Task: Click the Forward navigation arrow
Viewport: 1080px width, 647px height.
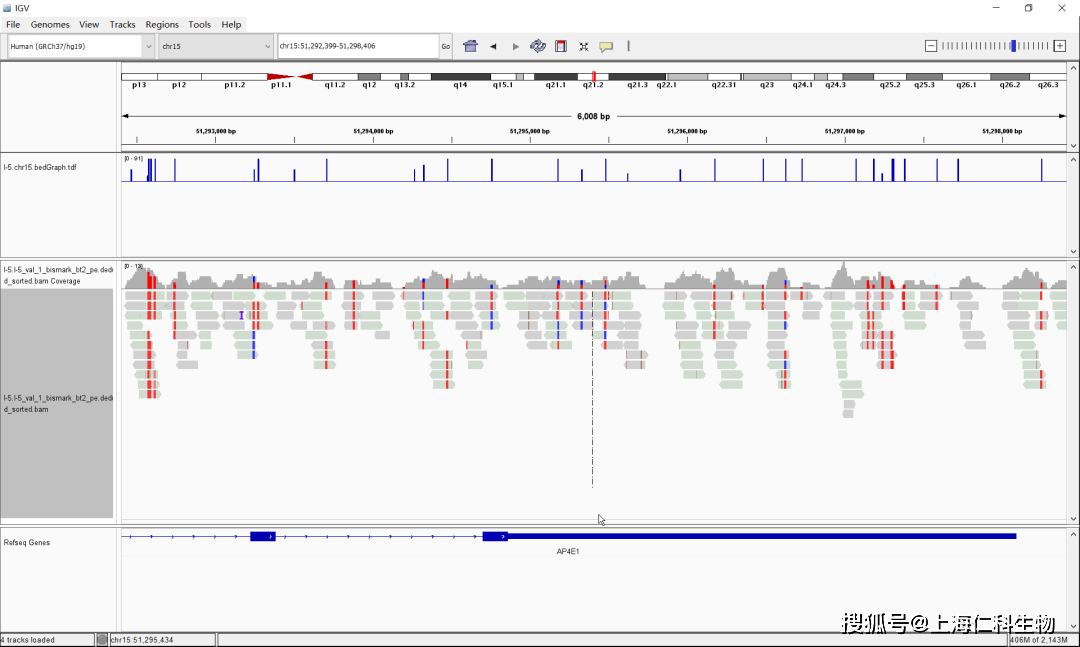Action: (x=516, y=46)
